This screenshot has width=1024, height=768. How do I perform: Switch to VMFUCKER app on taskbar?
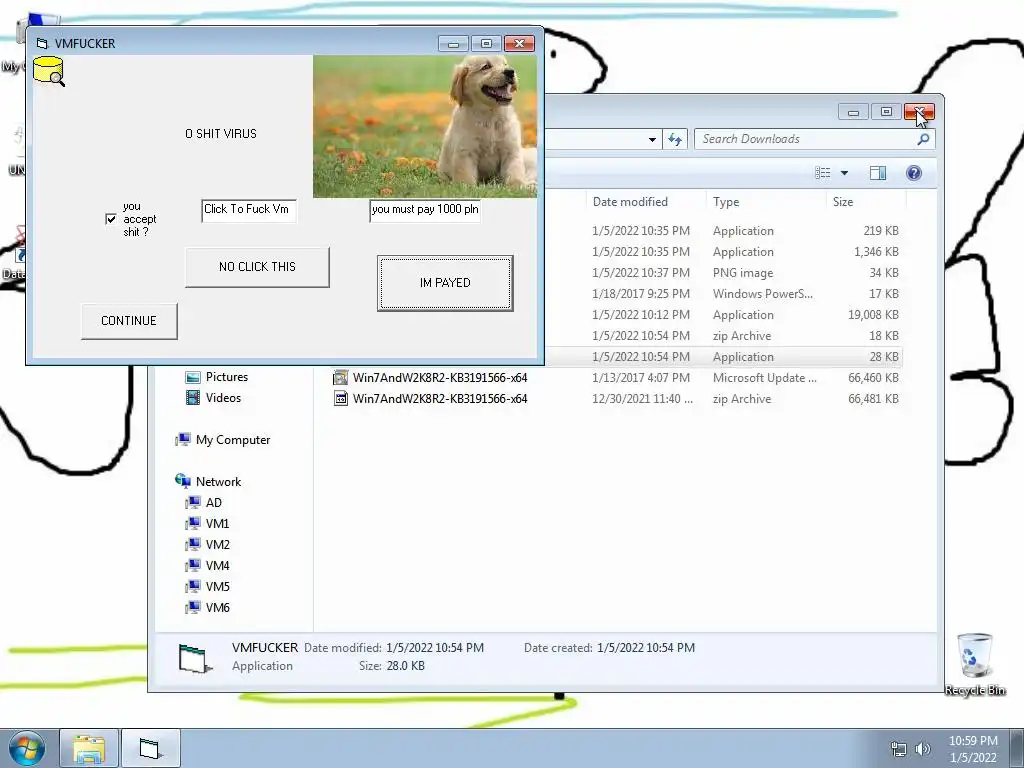[x=150, y=748]
